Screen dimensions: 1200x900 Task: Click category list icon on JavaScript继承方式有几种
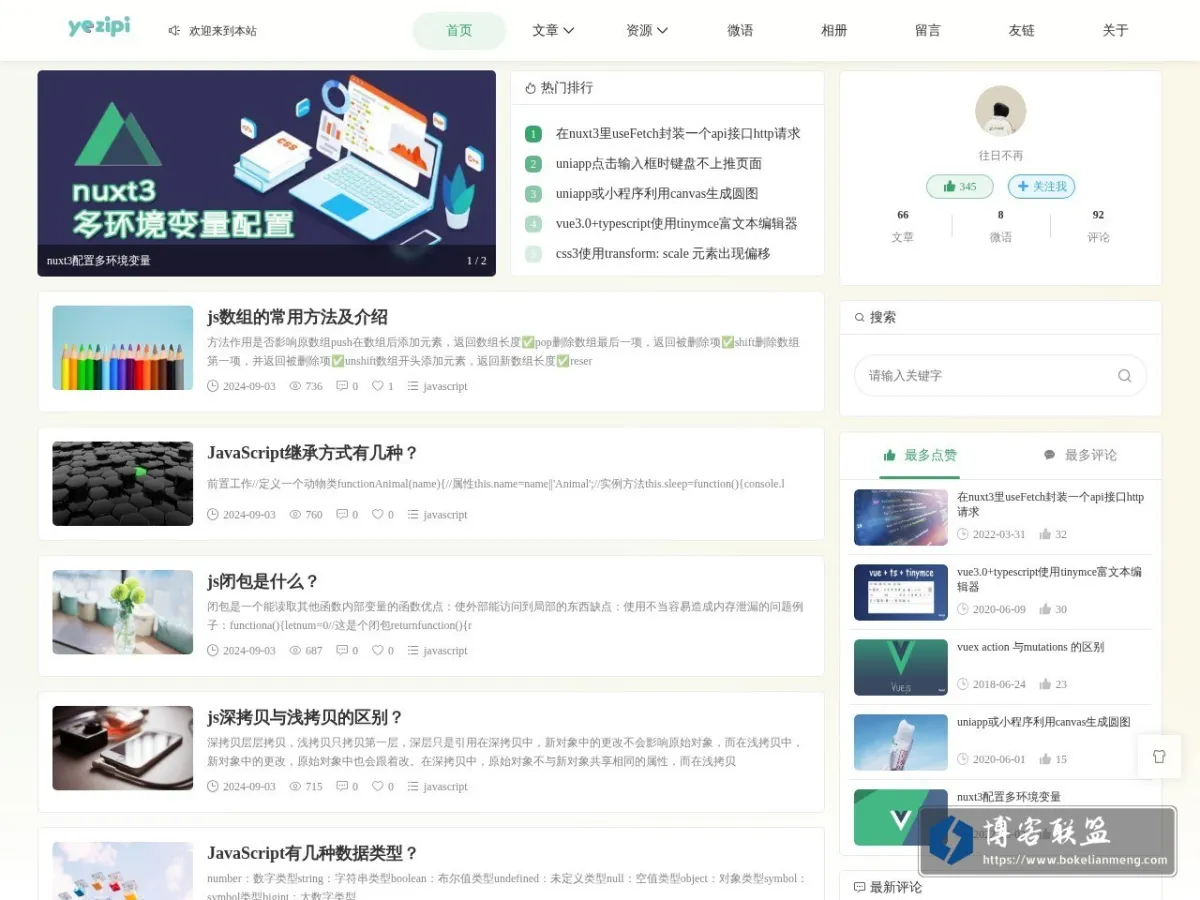pyautogui.click(x=413, y=515)
